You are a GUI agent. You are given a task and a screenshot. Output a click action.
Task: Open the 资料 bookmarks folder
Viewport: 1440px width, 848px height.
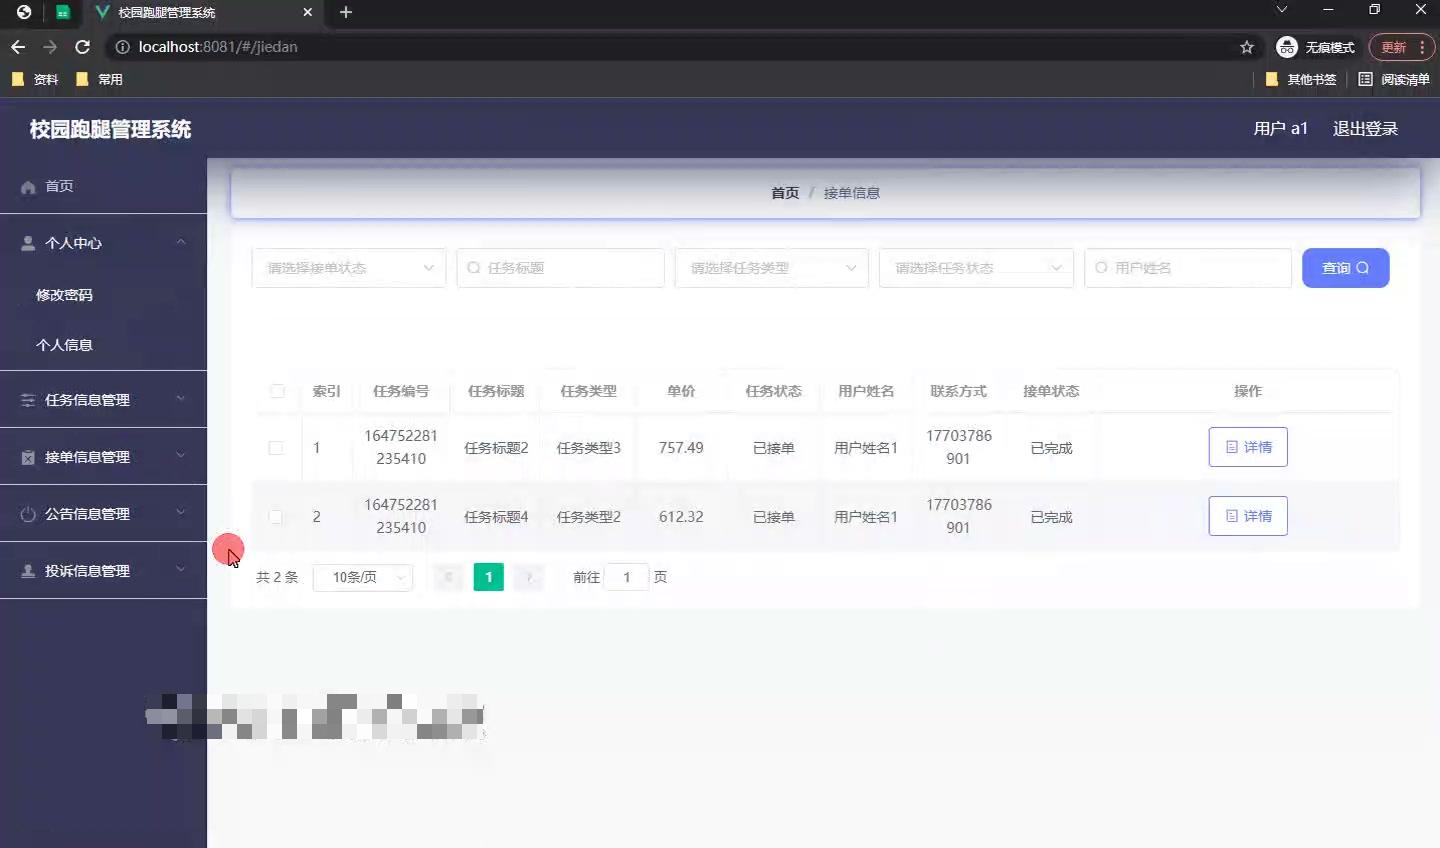click(35, 79)
